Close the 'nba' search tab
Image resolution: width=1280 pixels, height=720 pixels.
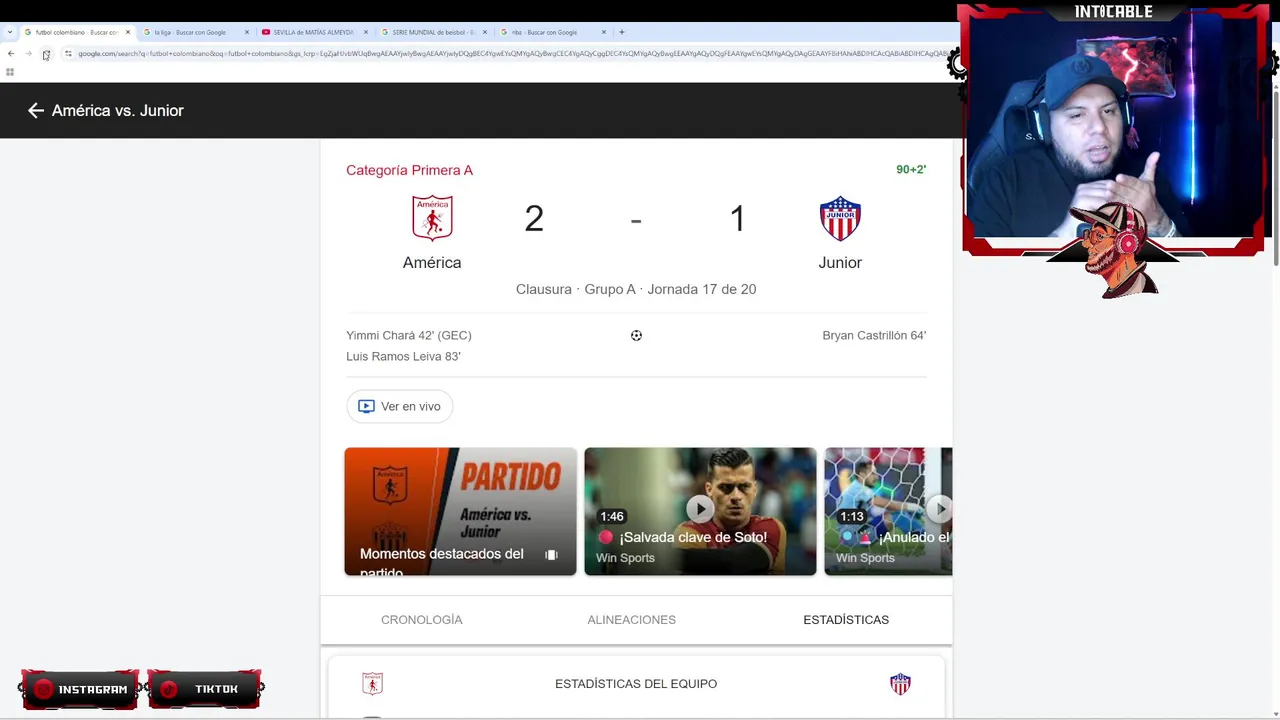[x=604, y=32]
